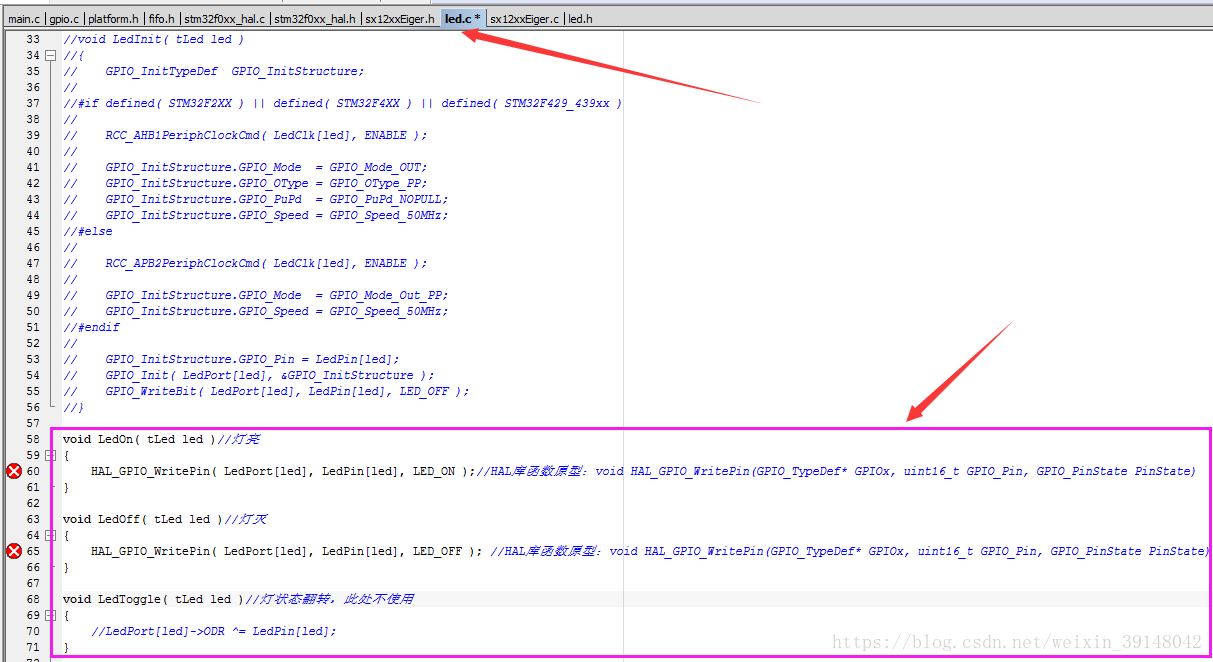Switch to the sx12xxEiger.h tab
The height and width of the screenshot is (662, 1213).
[400, 19]
